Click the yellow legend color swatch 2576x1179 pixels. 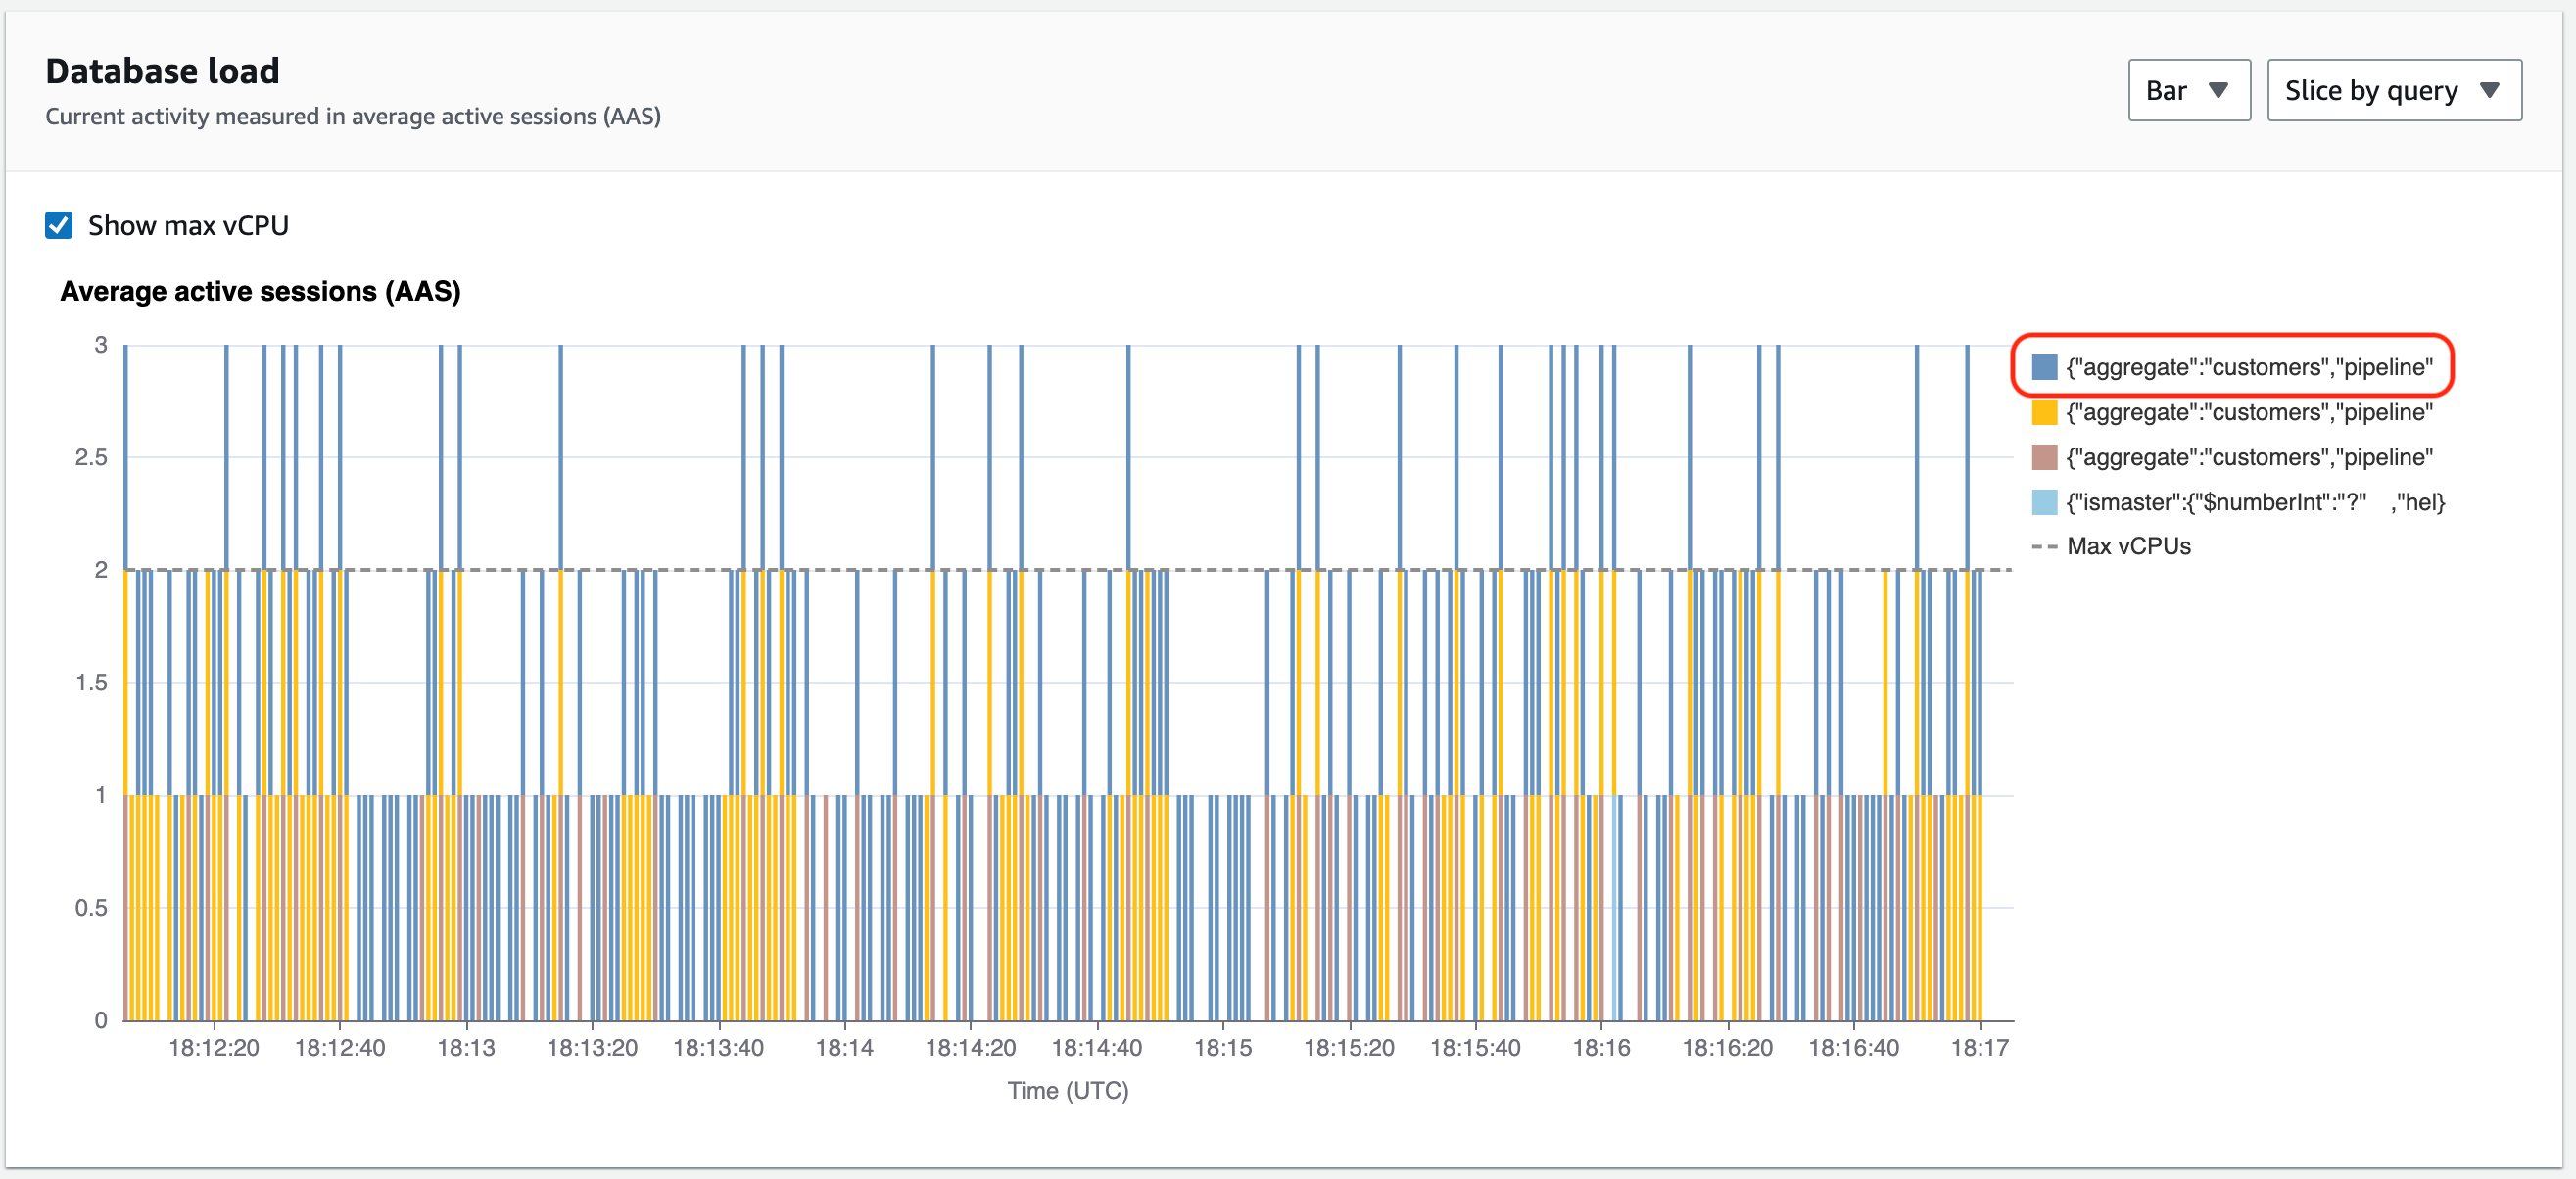tap(2044, 412)
